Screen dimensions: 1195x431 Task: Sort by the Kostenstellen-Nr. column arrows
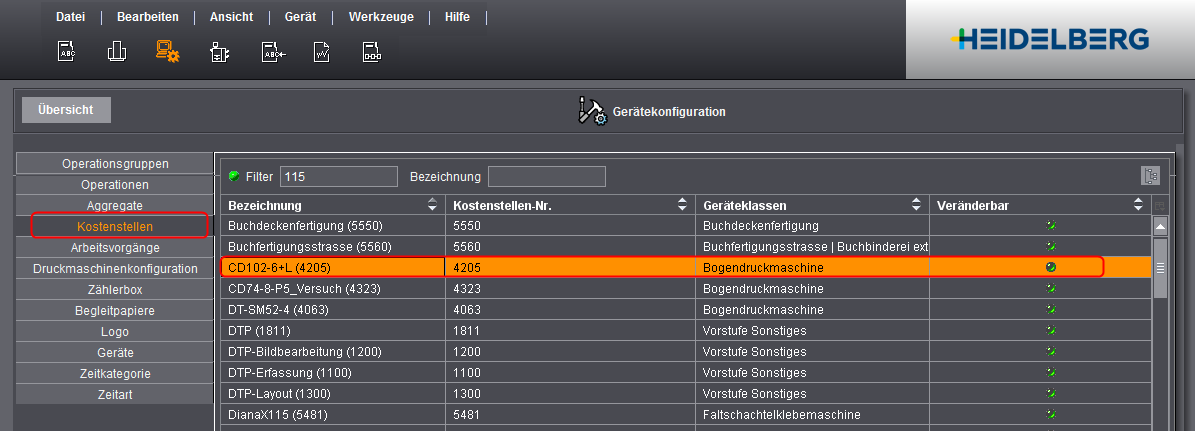coord(684,205)
